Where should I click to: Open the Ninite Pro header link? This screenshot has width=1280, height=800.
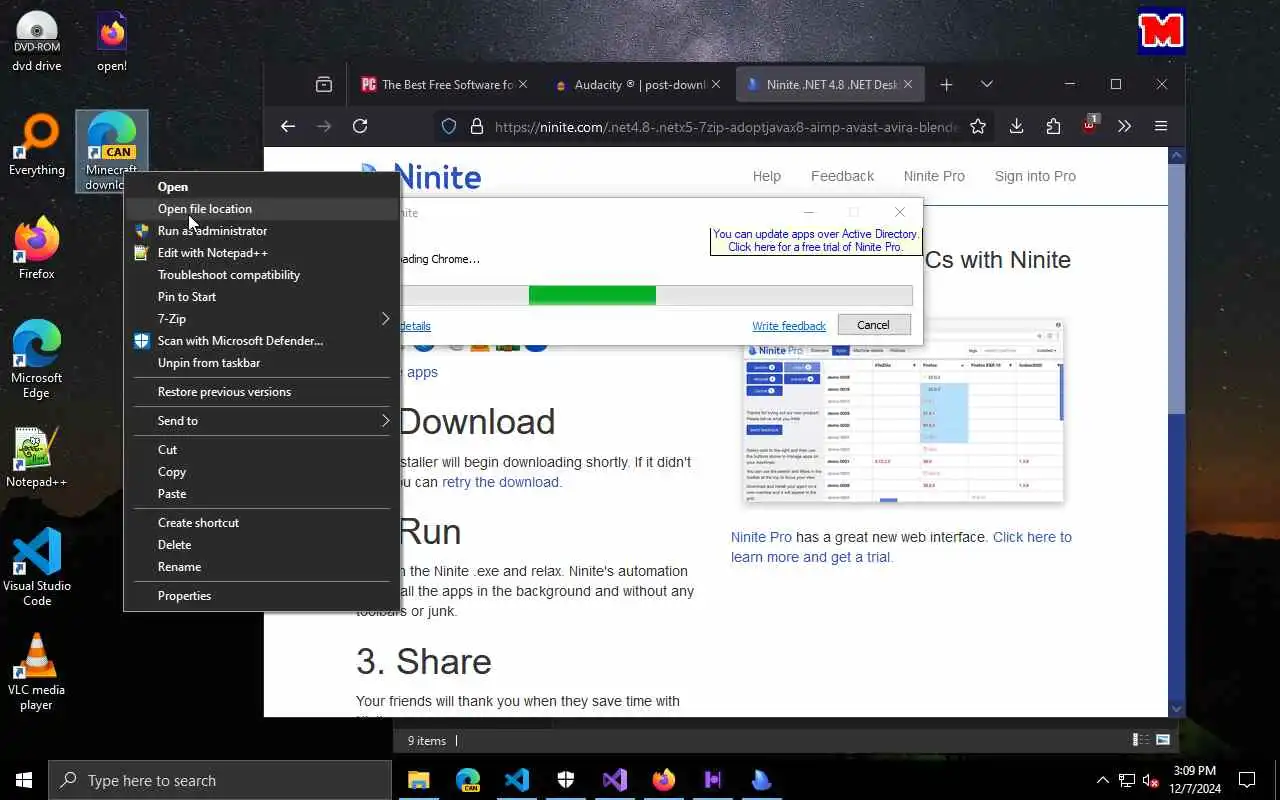(x=934, y=176)
